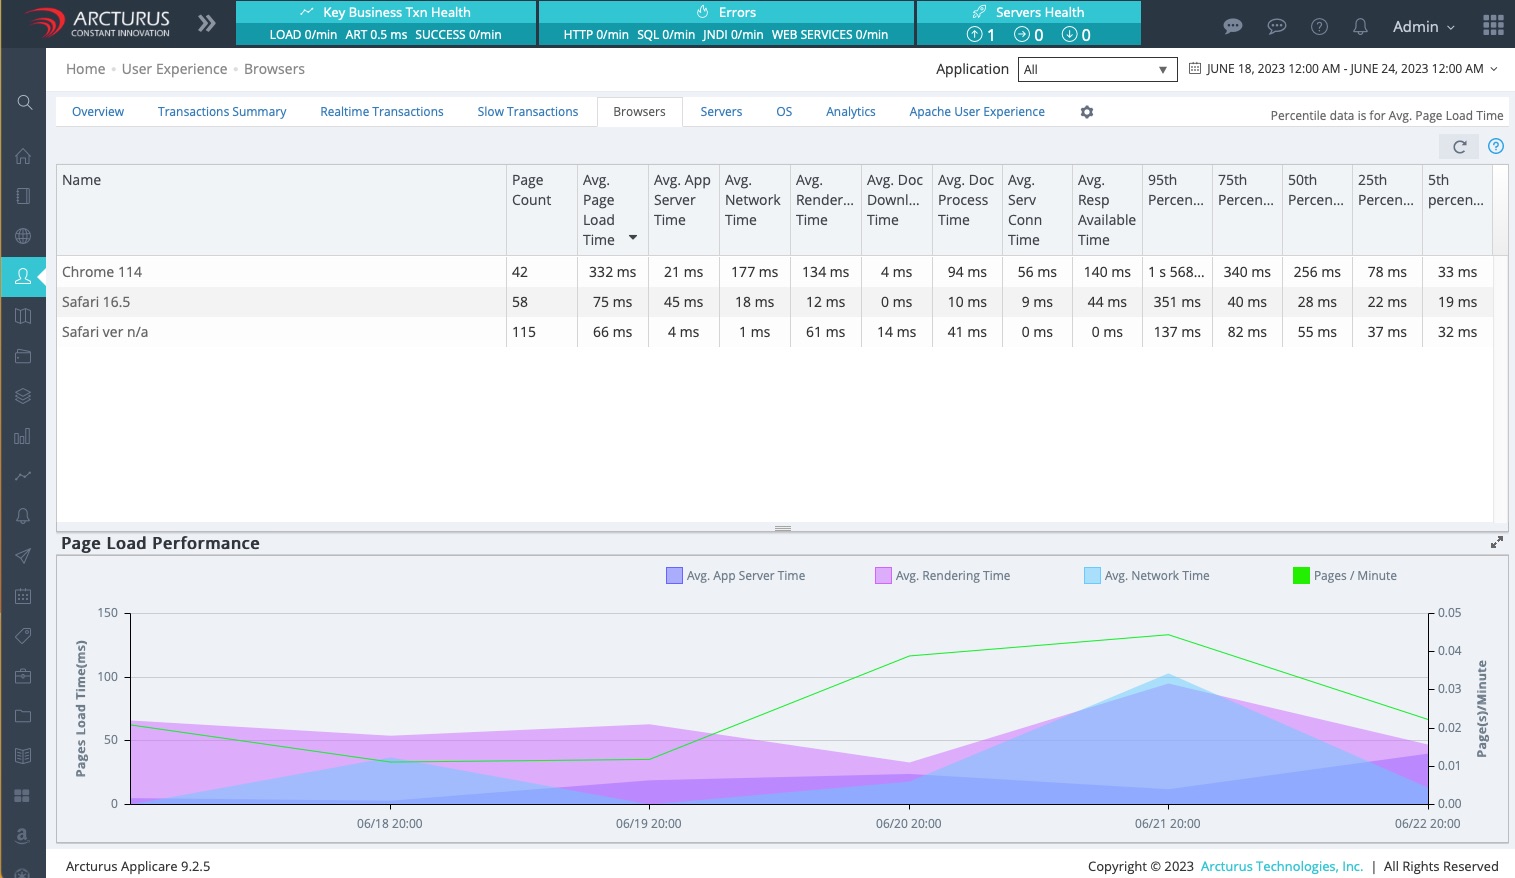This screenshot has height=878, width=1515.
Task: Toggle Avg. App Server Time legend
Action: coord(745,576)
